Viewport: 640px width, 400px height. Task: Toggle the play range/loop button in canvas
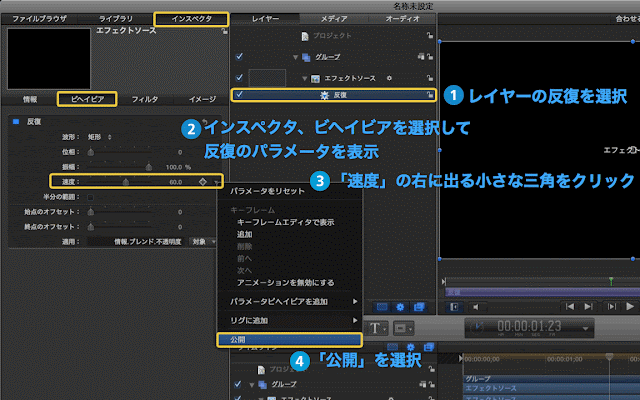[x=454, y=307]
